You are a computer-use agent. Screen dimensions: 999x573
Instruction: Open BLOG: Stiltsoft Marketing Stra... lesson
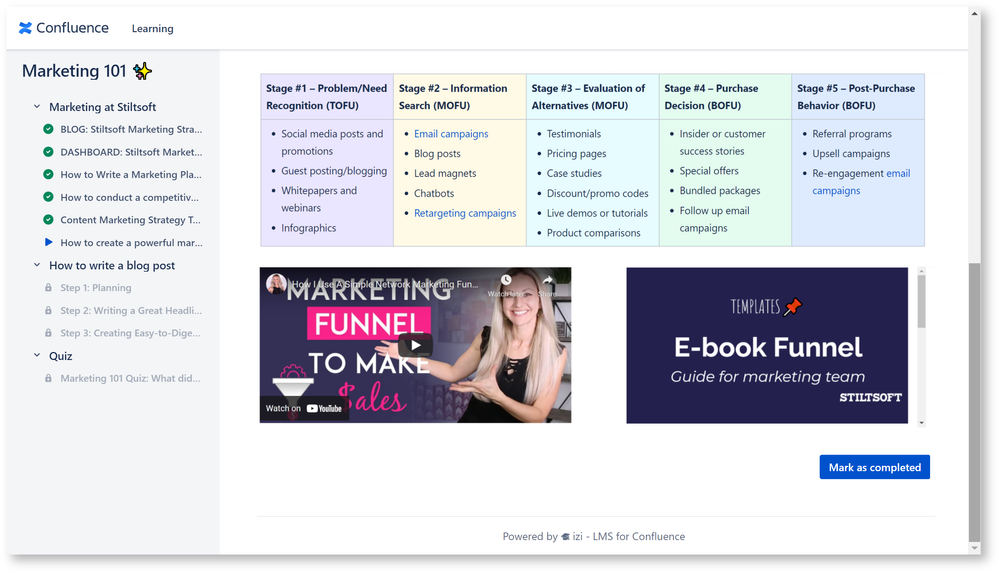tap(131, 129)
